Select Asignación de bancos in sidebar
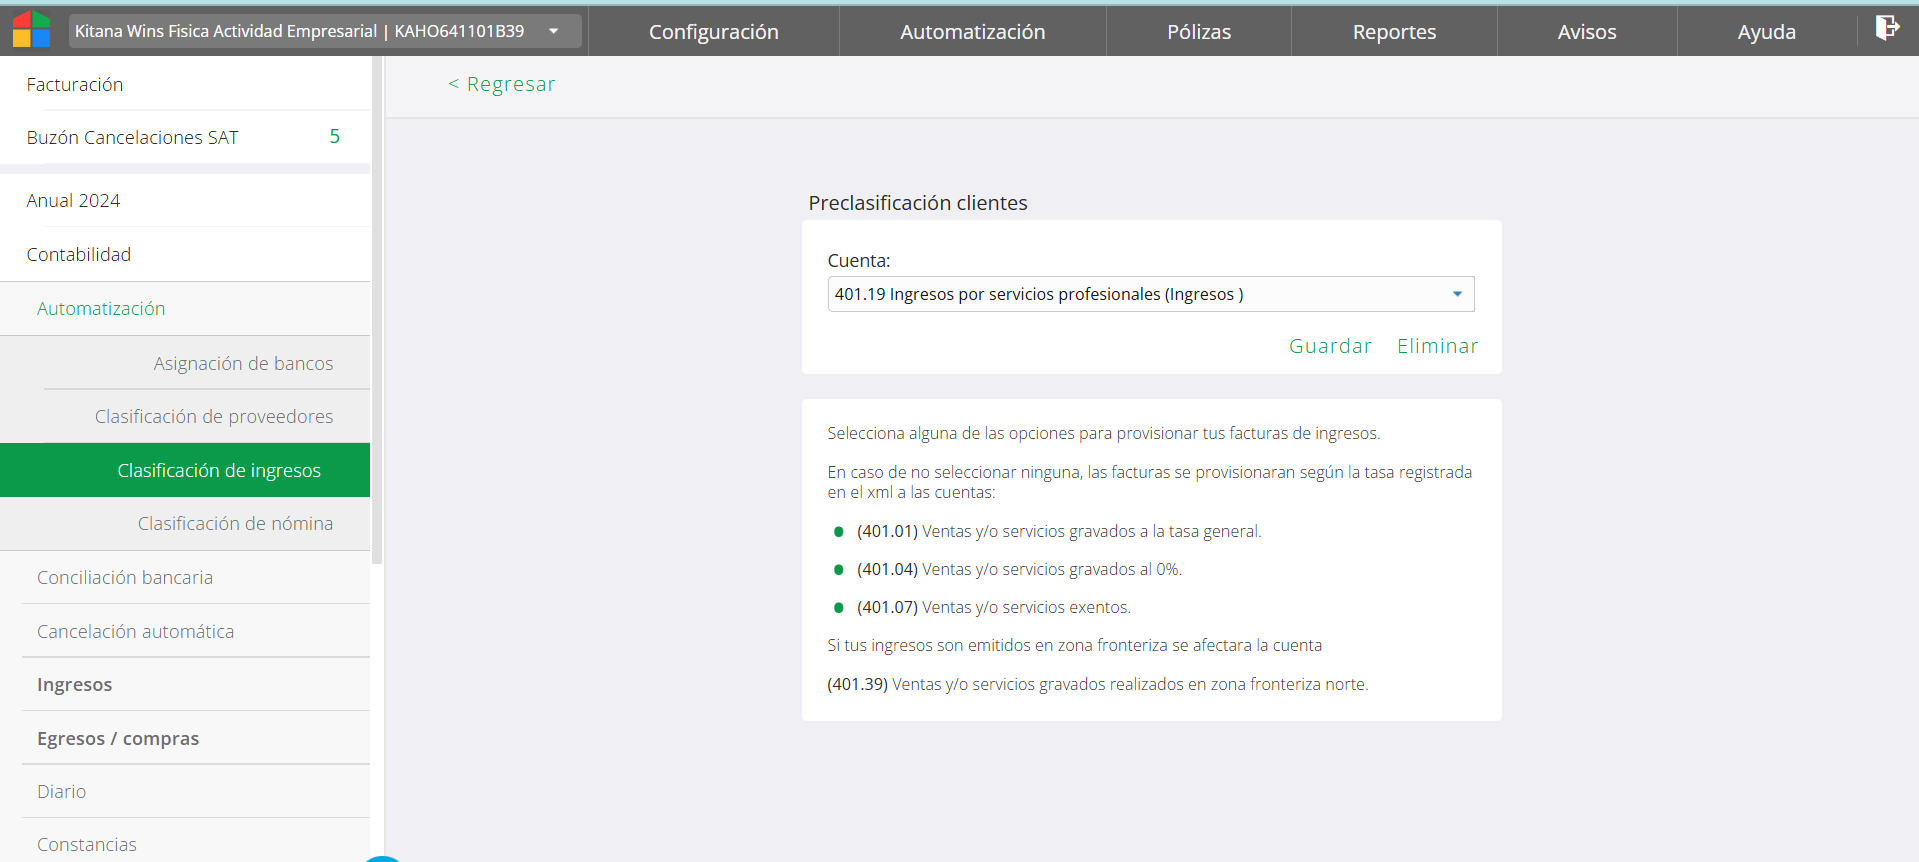 pos(243,363)
